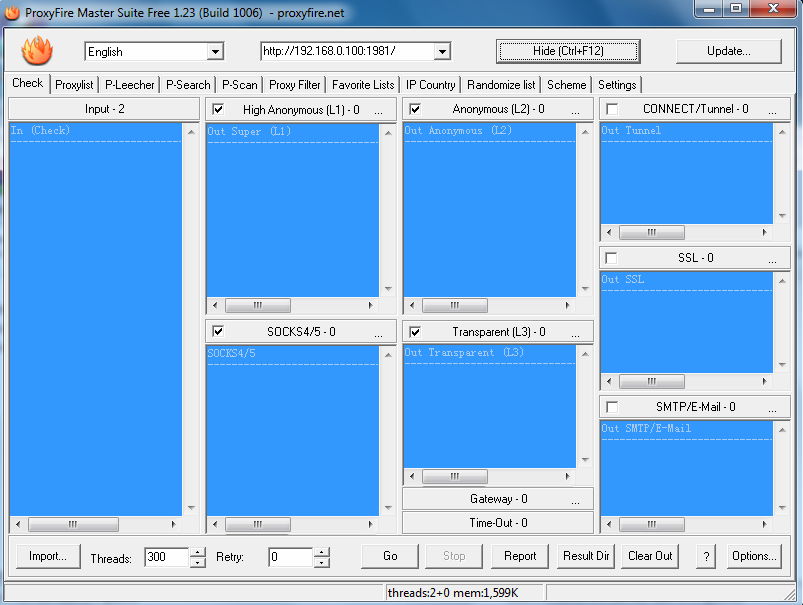Click the Input - 2 header button
The height and width of the screenshot is (605, 803).
(104, 109)
